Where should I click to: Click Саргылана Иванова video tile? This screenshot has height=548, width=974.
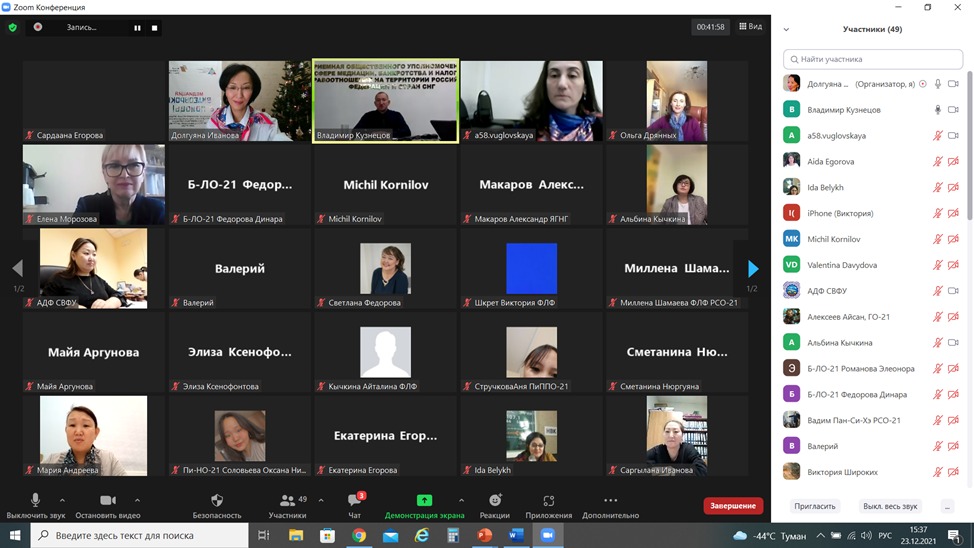[x=676, y=436]
